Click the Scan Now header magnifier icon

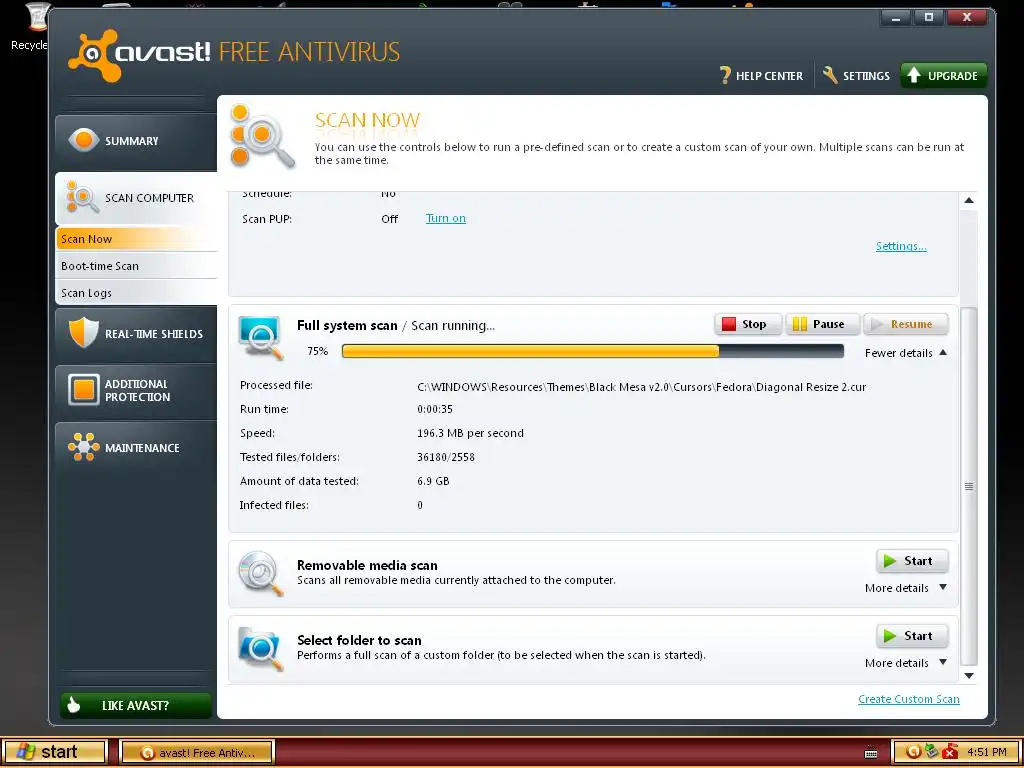click(262, 137)
